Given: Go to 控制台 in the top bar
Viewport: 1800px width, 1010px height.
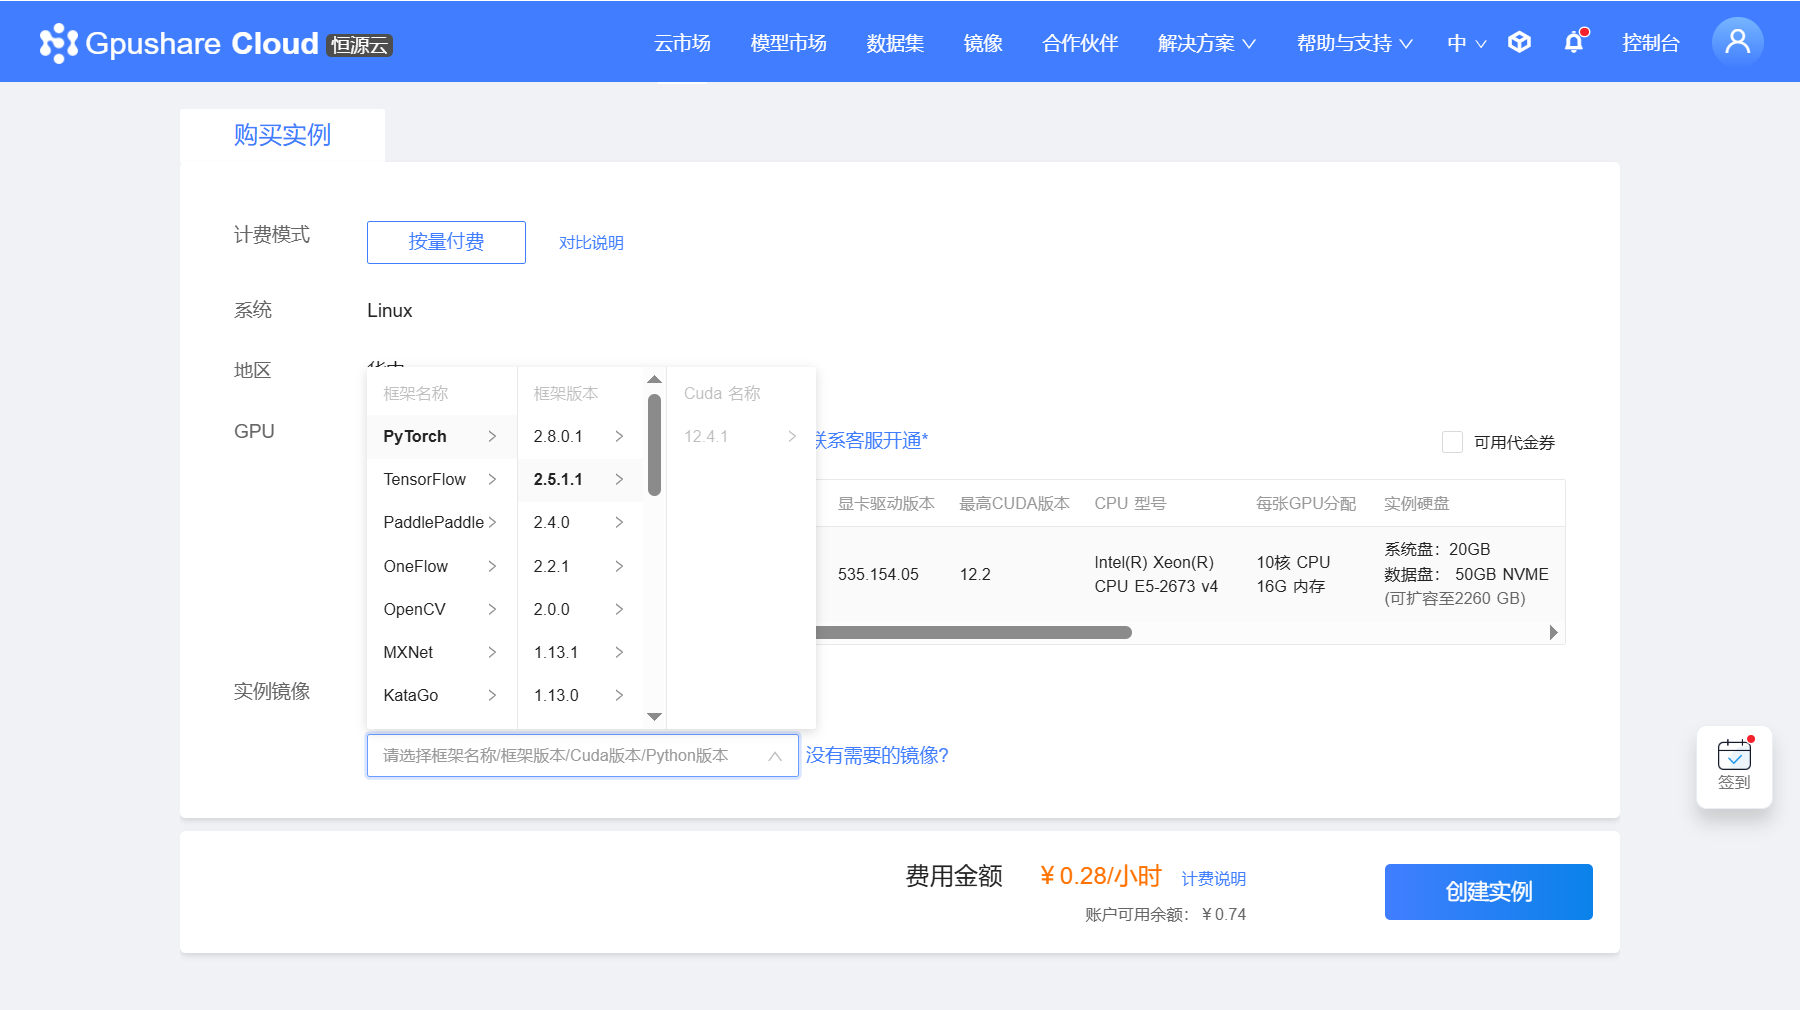Looking at the screenshot, I should coord(1651,43).
